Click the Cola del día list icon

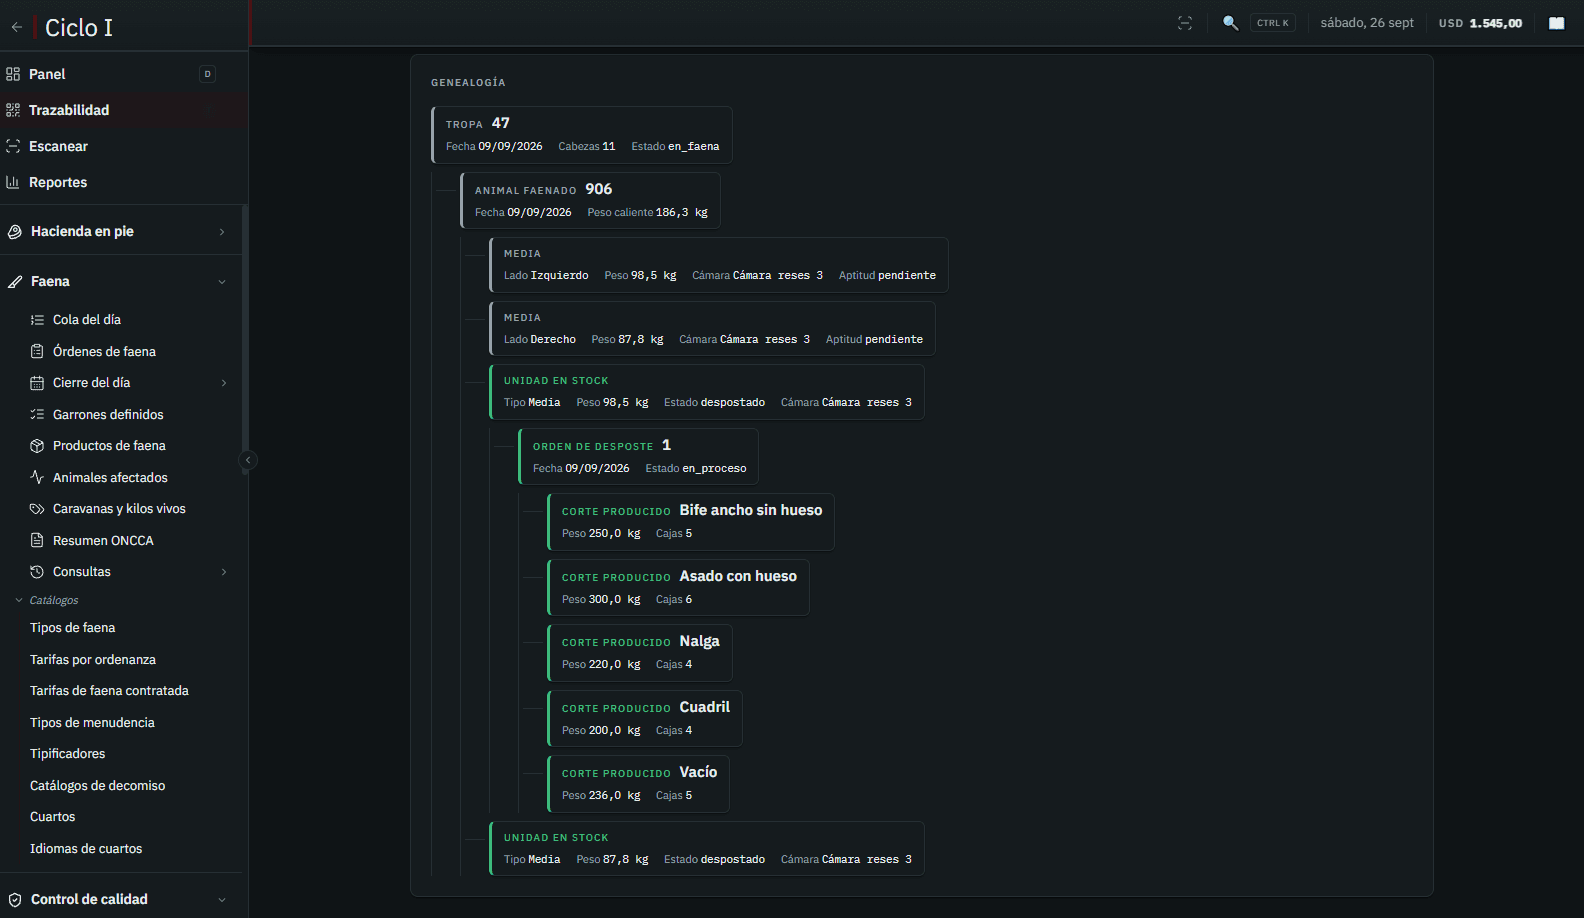(x=37, y=320)
